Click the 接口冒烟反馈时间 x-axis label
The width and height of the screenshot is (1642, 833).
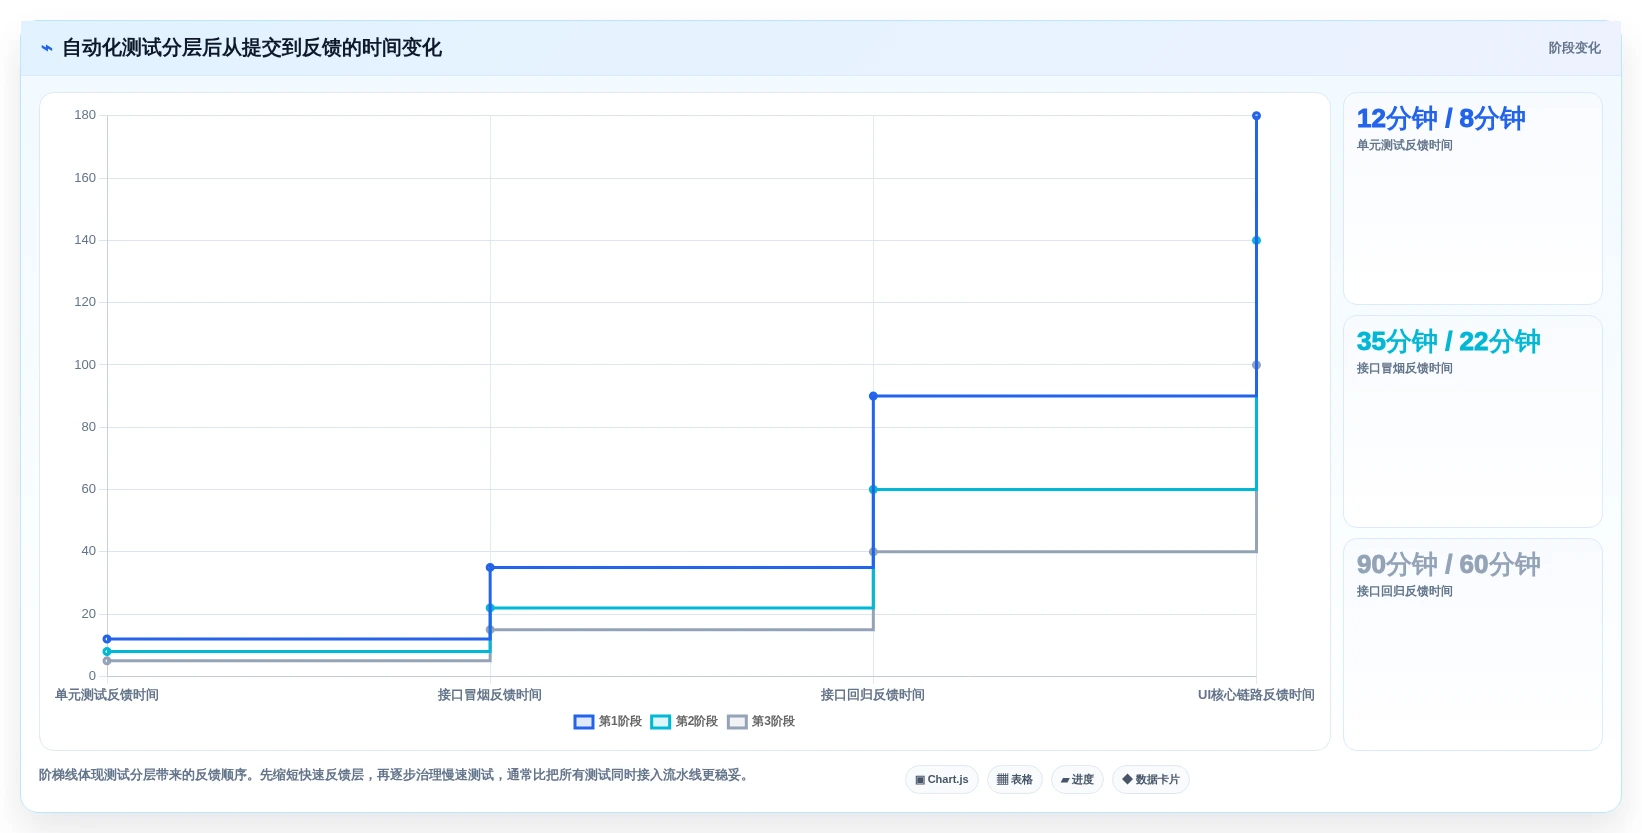click(490, 695)
